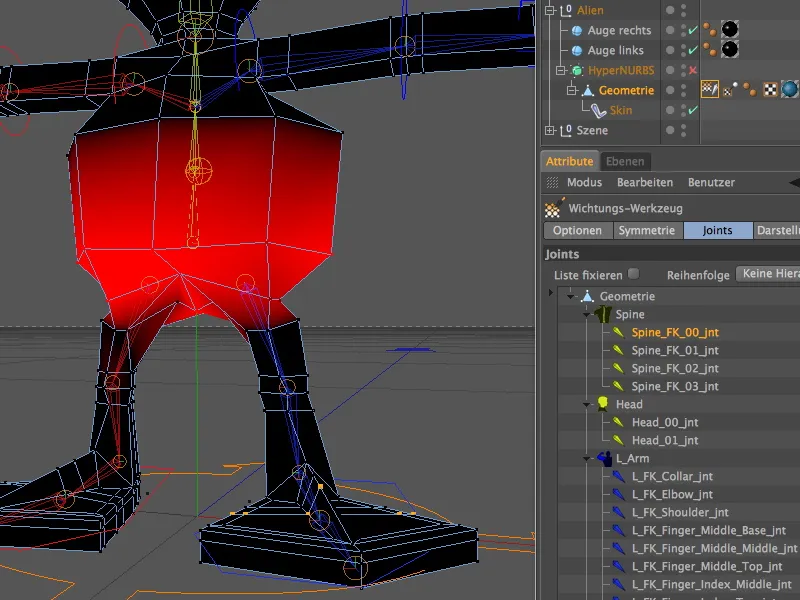This screenshot has height=600, width=800.
Task: Select Head_01_jnt in the Joints list
Action: point(665,440)
